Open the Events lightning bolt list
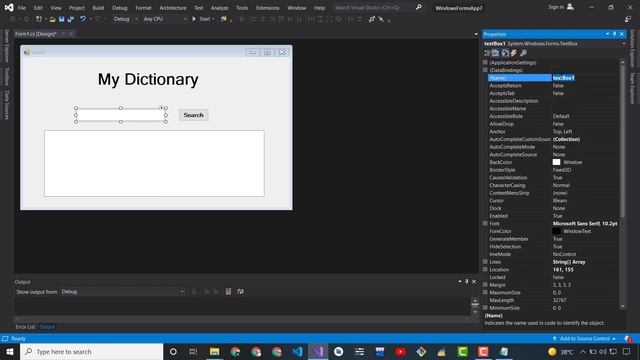The width and height of the screenshot is (640, 360). click(x=514, y=53)
